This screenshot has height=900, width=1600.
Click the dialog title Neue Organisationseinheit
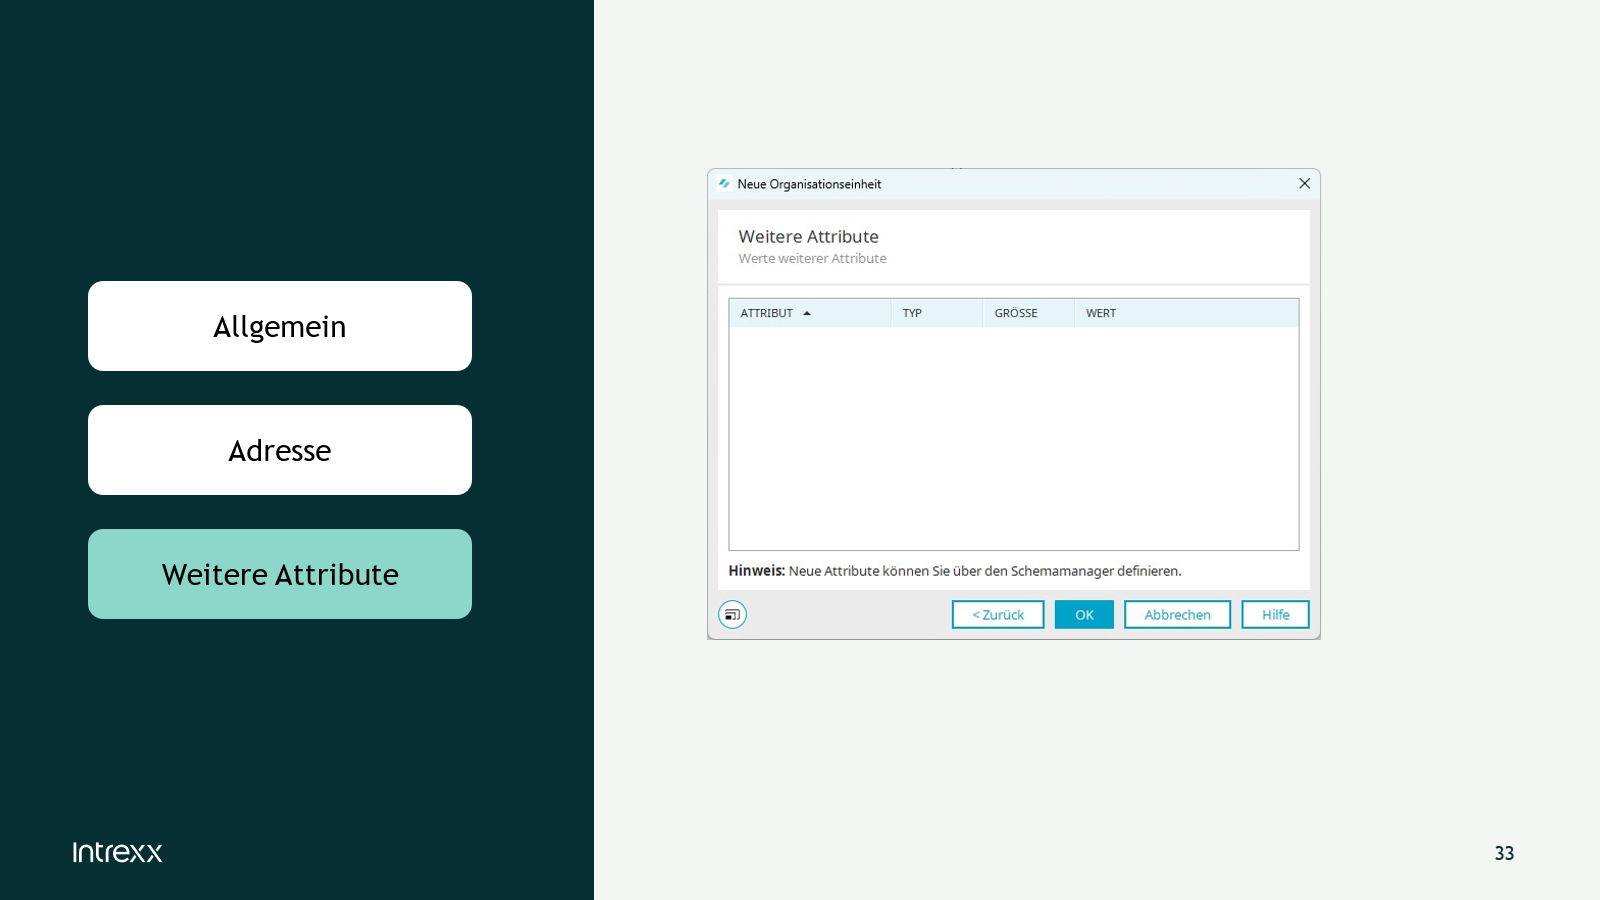[x=809, y=184]
